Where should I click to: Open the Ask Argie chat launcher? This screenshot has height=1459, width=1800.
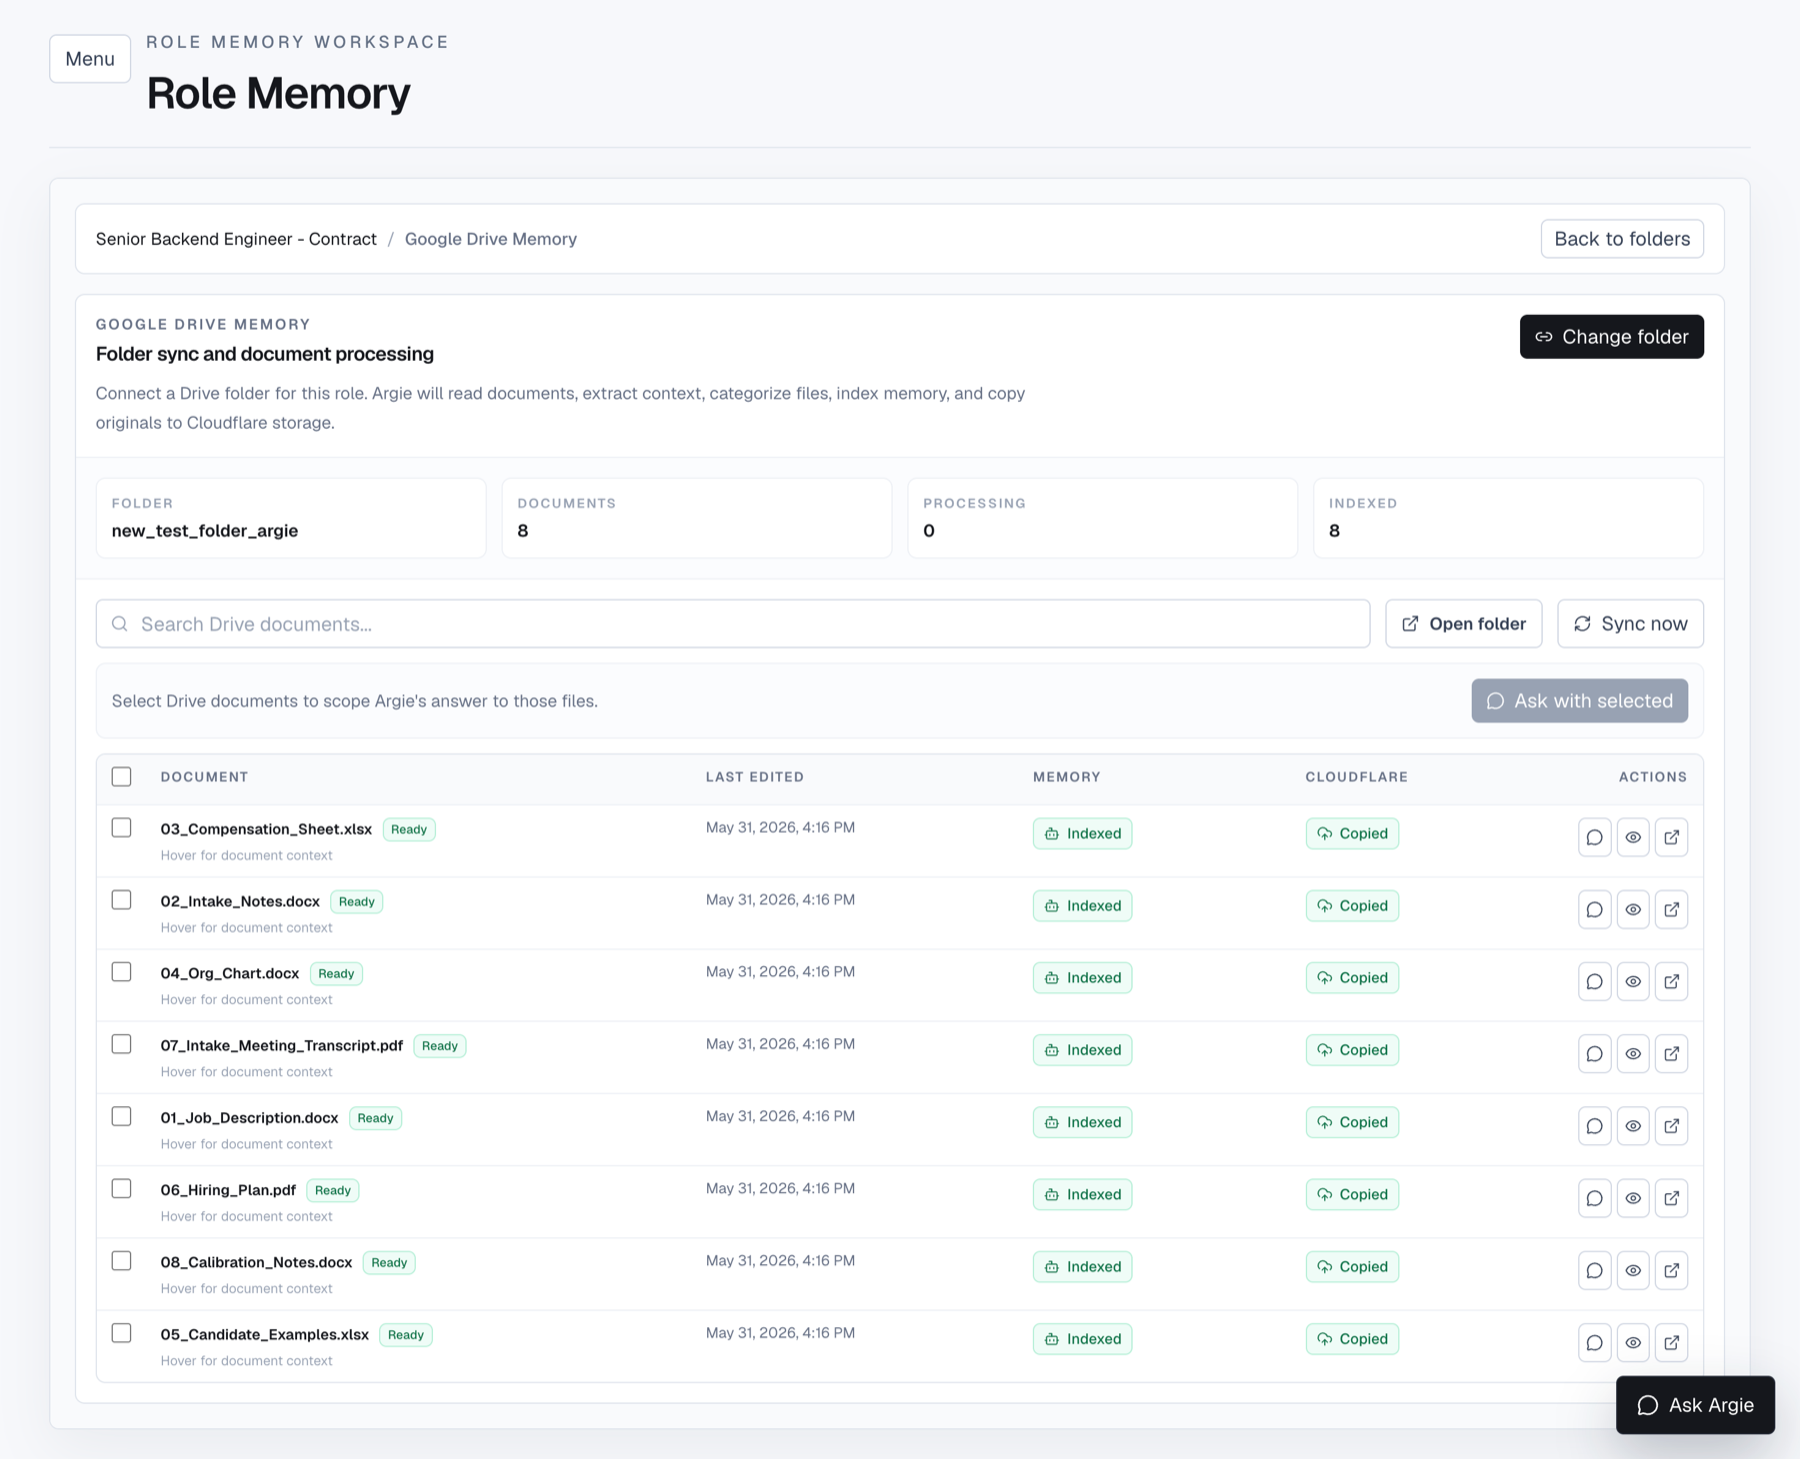[x=1695, y=1405]
